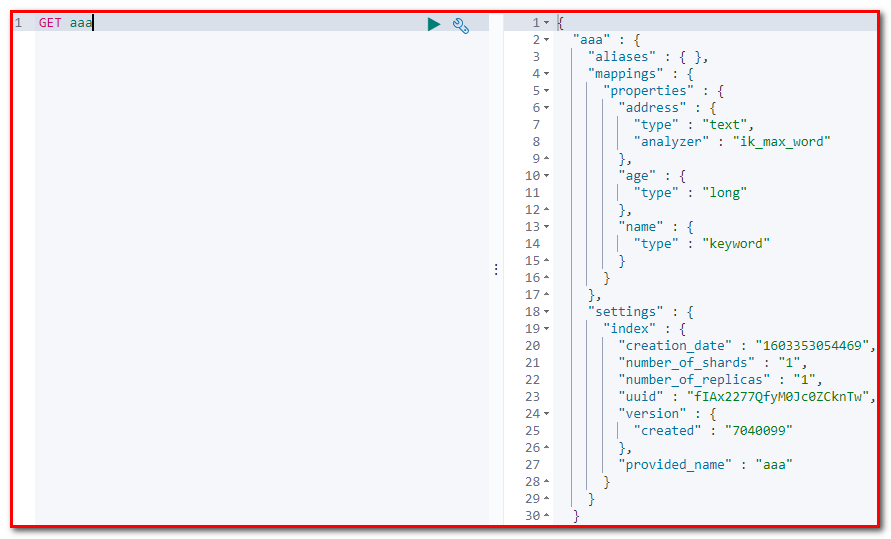
Task: Click the "aaa" index name in the request
Action: [x=81, y=23]
